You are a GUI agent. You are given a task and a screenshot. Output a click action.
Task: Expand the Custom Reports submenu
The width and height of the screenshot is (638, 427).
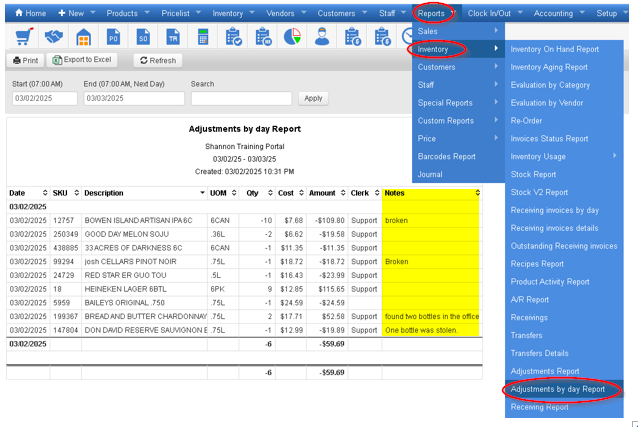tap(458, 121)
